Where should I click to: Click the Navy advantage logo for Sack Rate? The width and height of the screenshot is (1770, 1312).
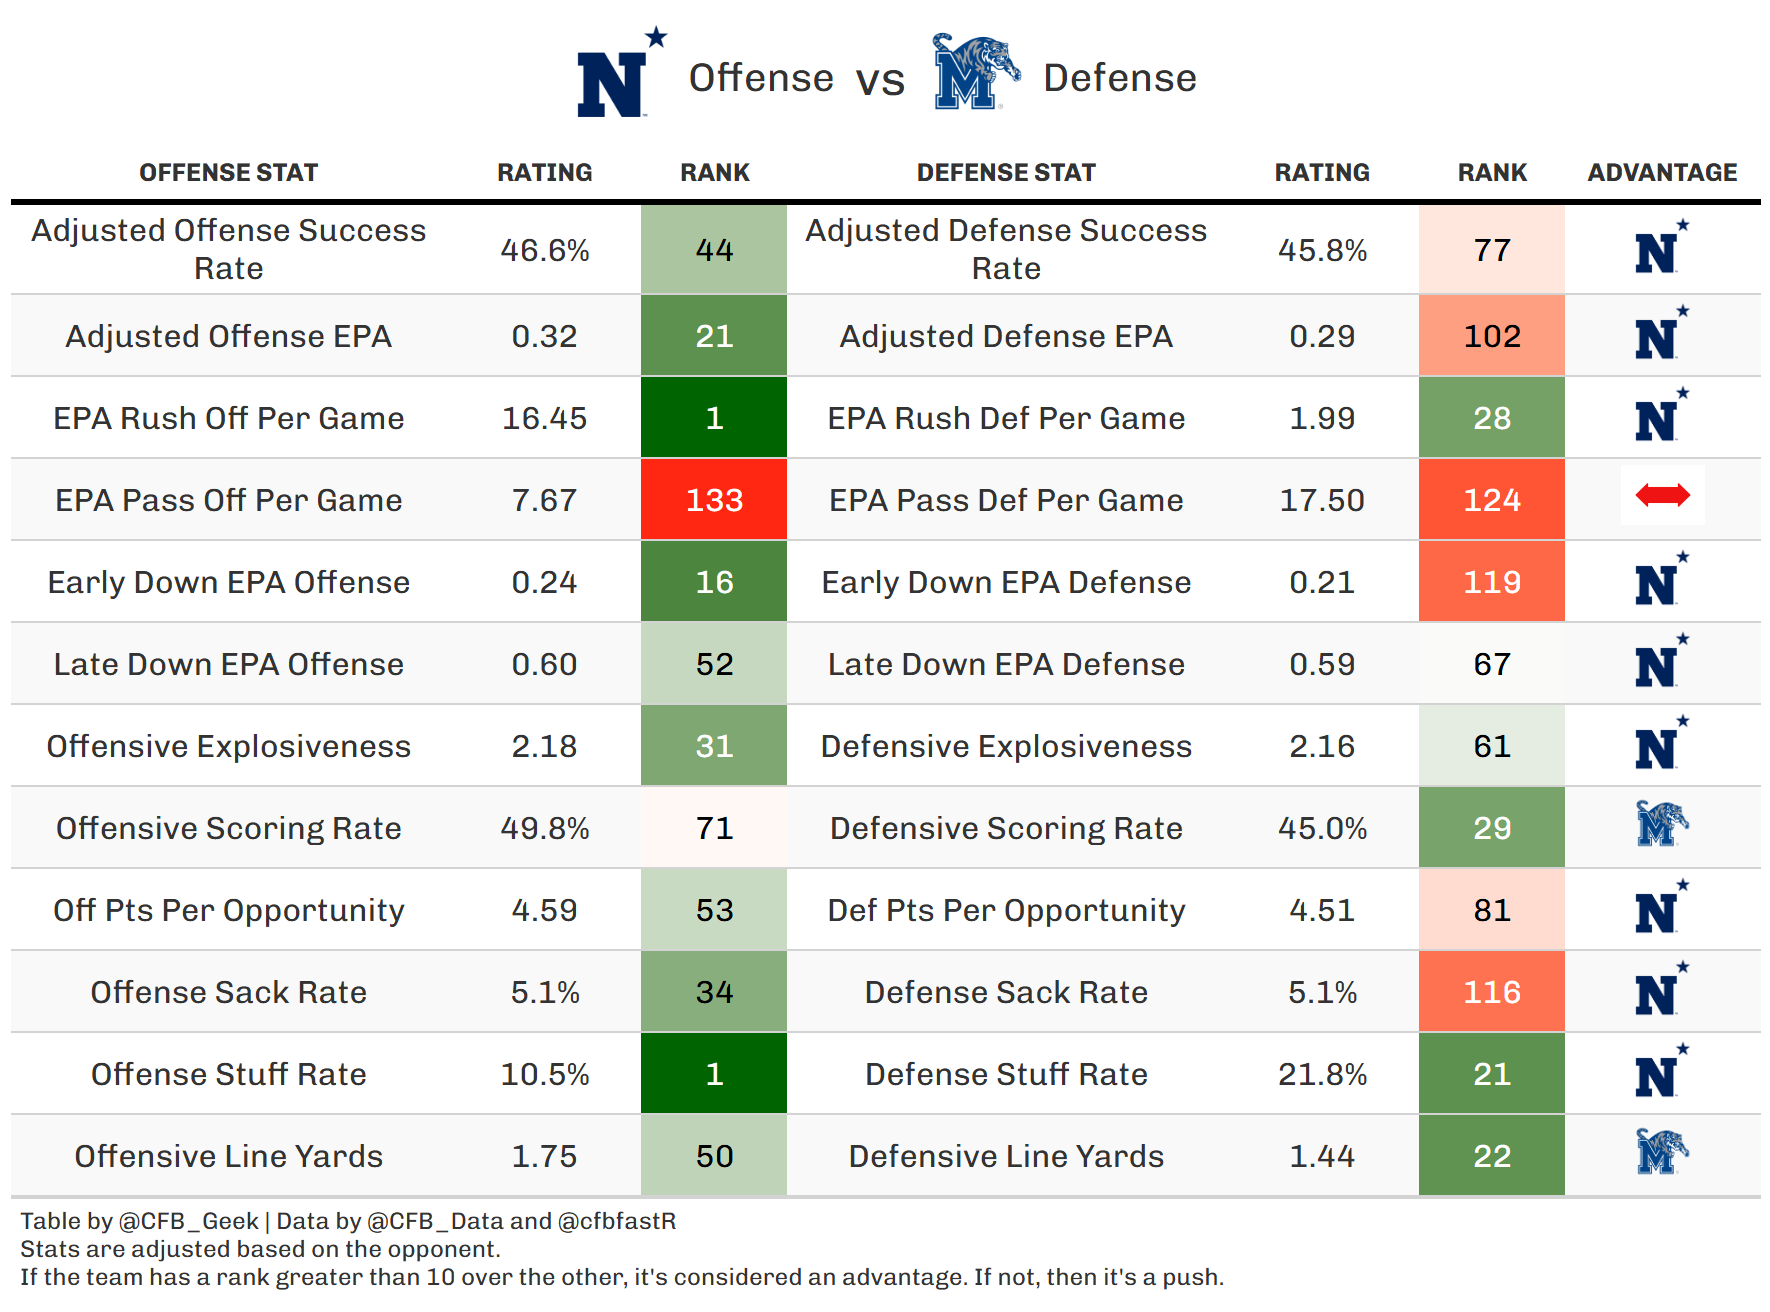click(1660, 990)
